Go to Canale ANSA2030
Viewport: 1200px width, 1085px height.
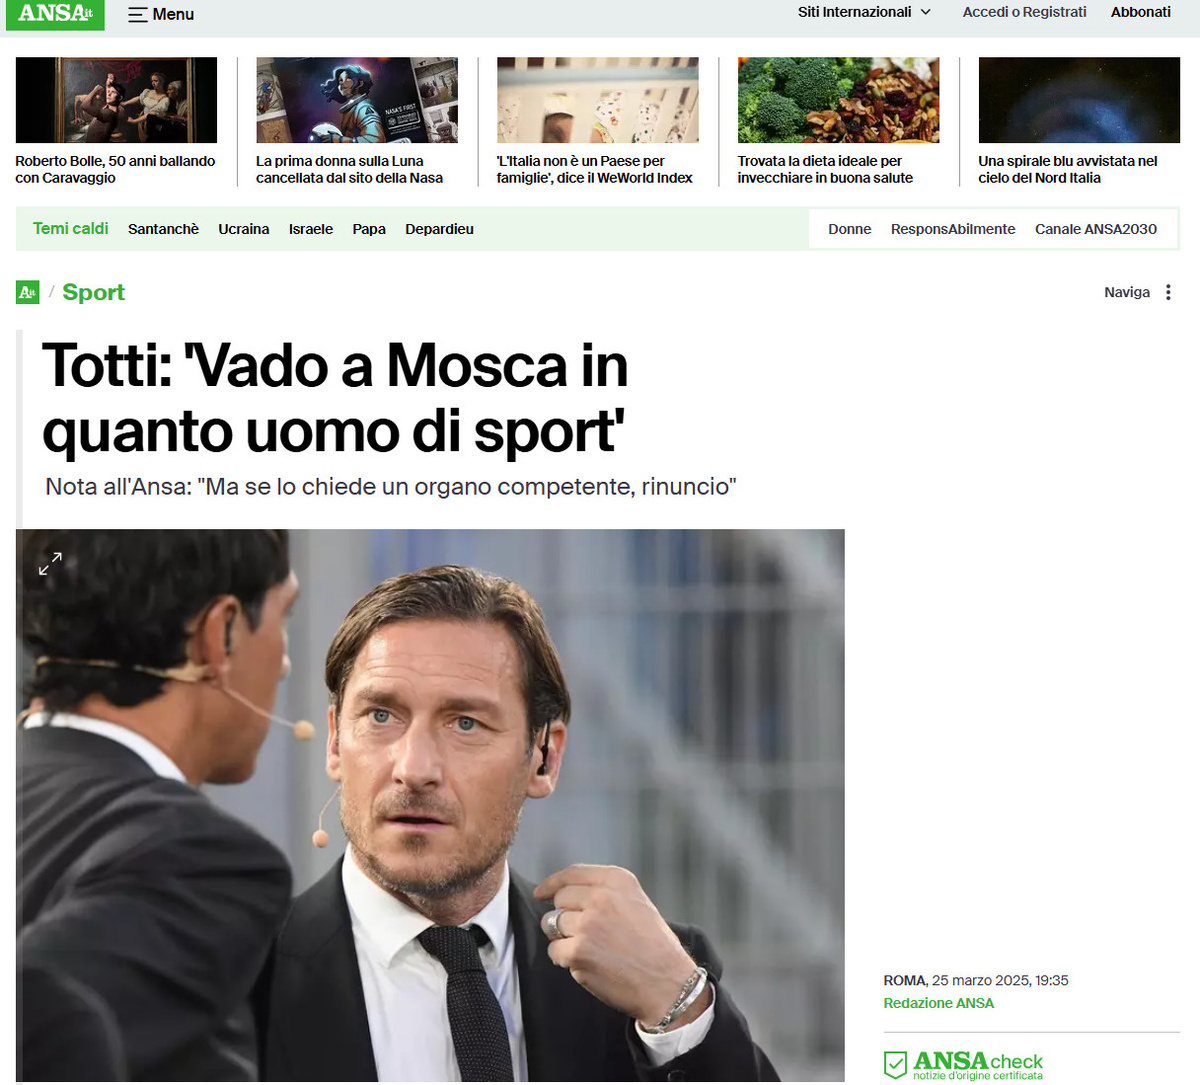(1096, 229)
